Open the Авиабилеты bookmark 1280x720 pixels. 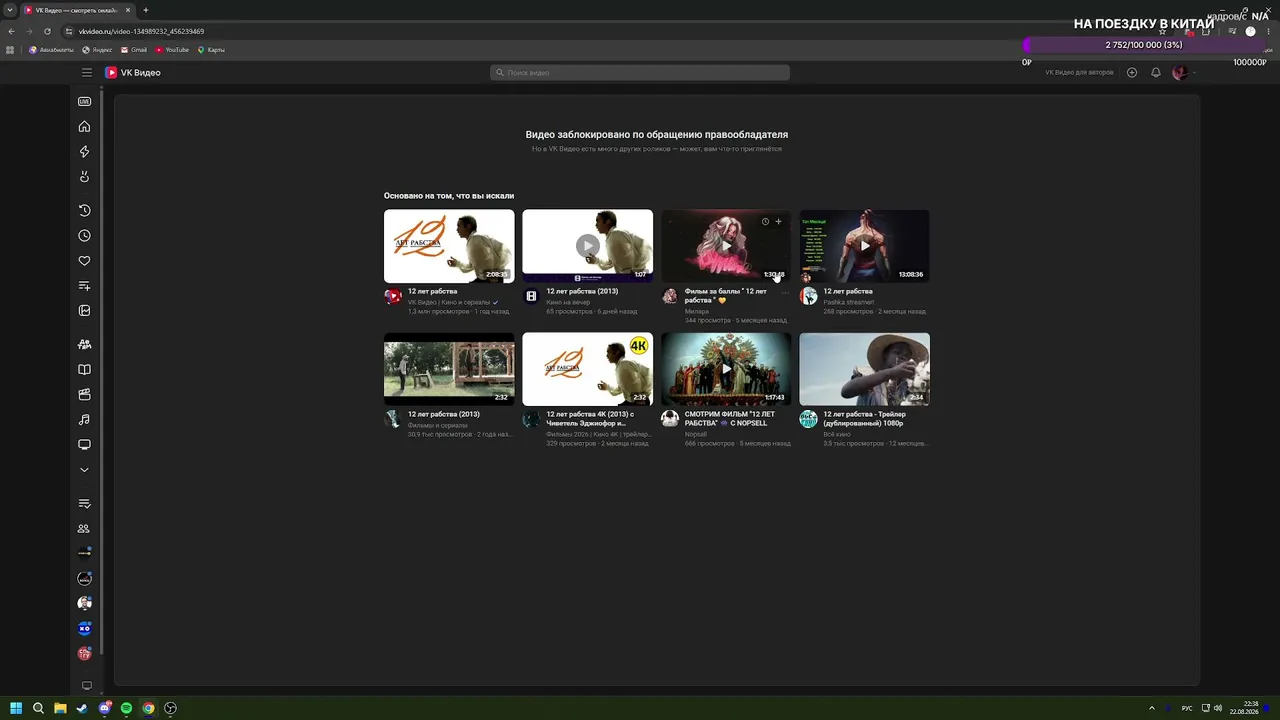click(x=52, y=50)
